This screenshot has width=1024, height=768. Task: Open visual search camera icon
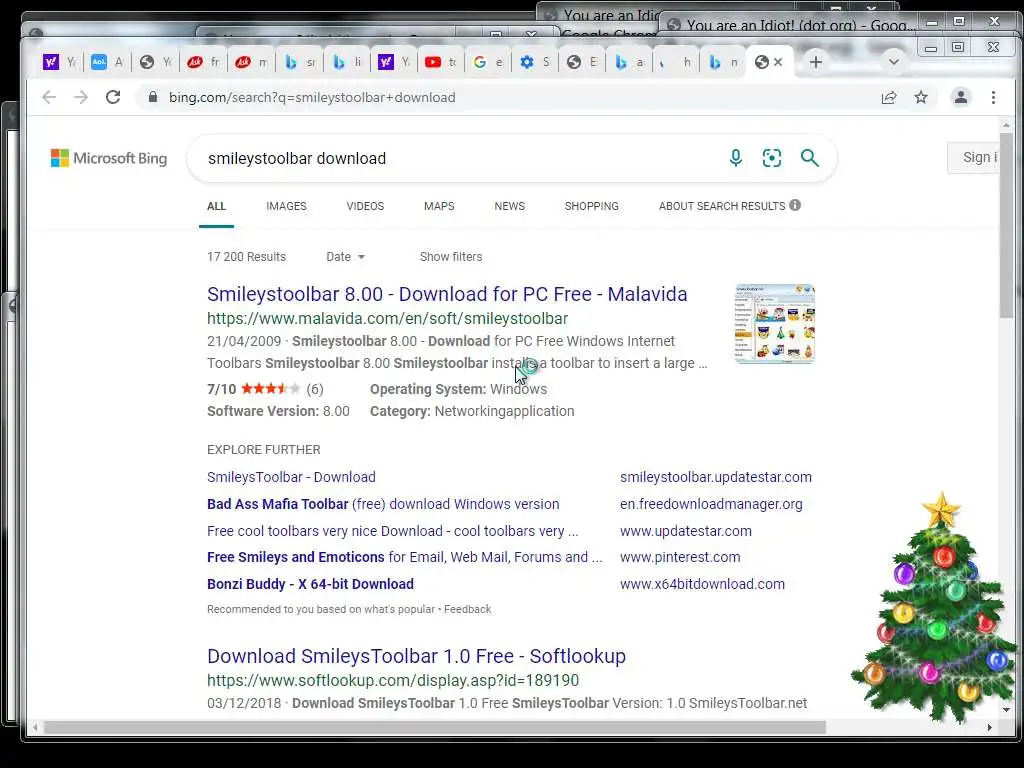pos(772,158)
